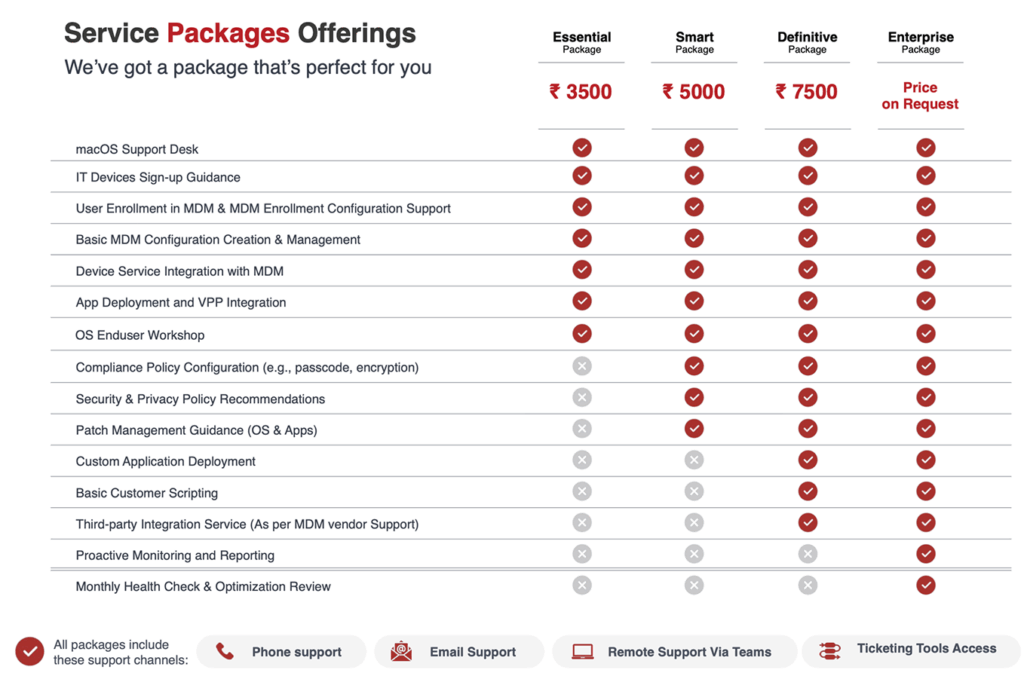Click Essential checkmark for macOS Support Desk
1024x679 pixels.
pos(582,148)
